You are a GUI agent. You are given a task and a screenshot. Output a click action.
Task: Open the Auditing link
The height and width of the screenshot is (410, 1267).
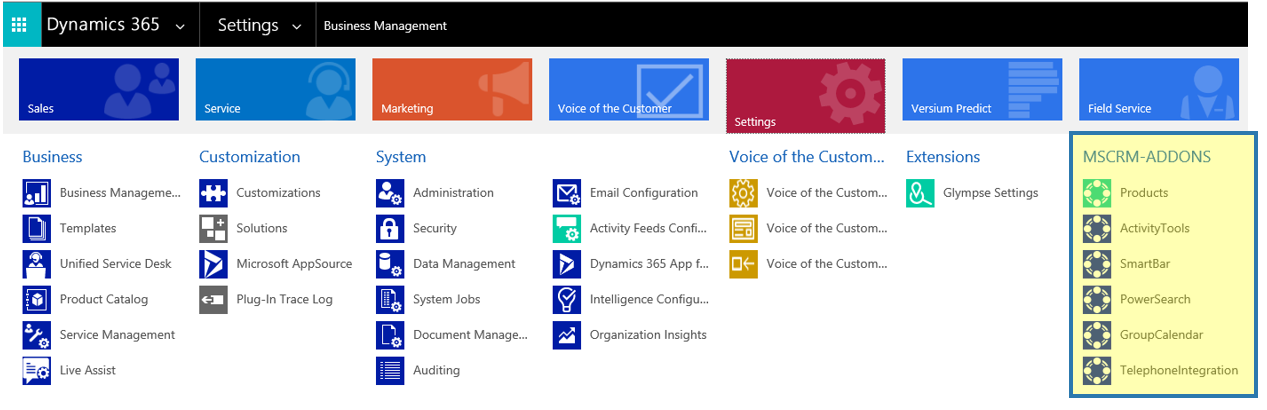pos(436,370)
